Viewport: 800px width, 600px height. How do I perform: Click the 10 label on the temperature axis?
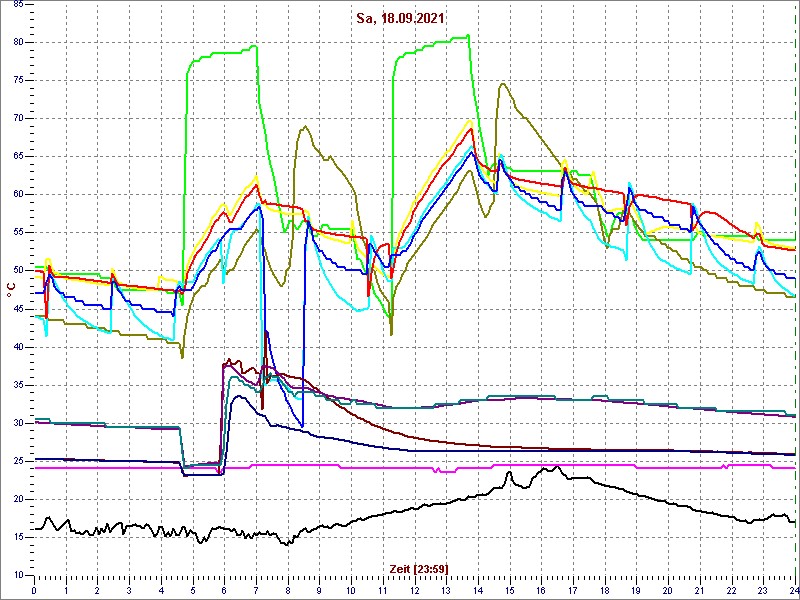(x=17, y=575)
